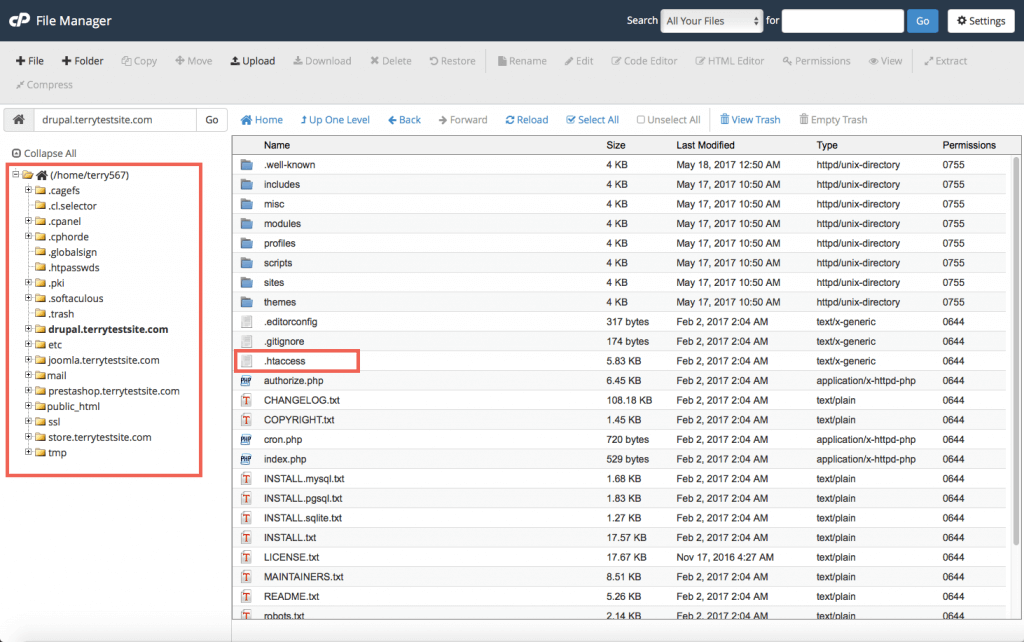Click the Empty Trash link
This screenshot has width=1024, height=642.
click(833, 119)
